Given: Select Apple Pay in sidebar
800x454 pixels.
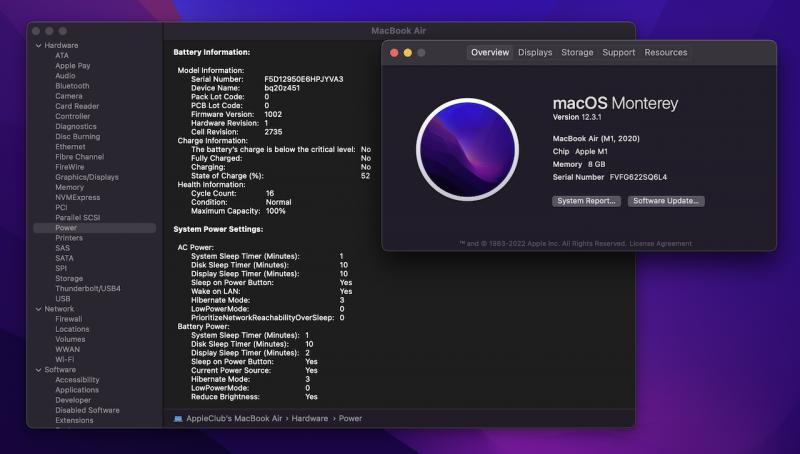Looking at the screenshot, I should coord(72,66).
